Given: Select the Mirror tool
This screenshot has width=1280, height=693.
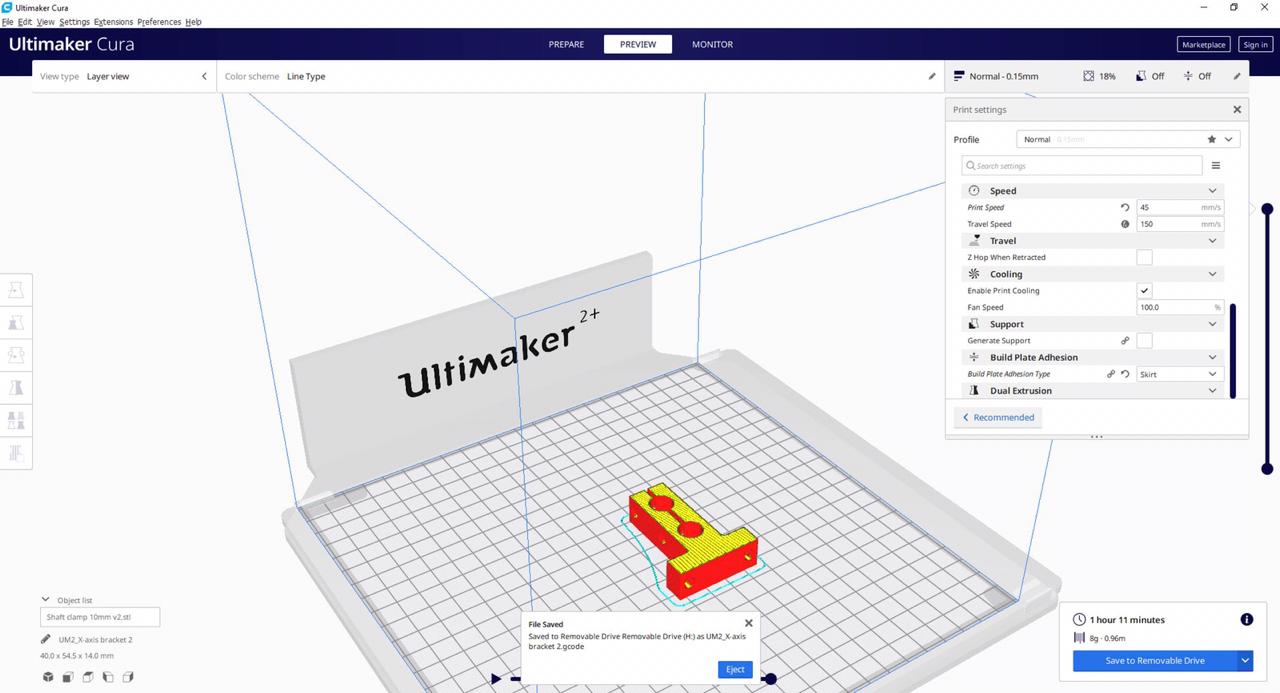Looking at the screenshot, I should coord(16,387).
